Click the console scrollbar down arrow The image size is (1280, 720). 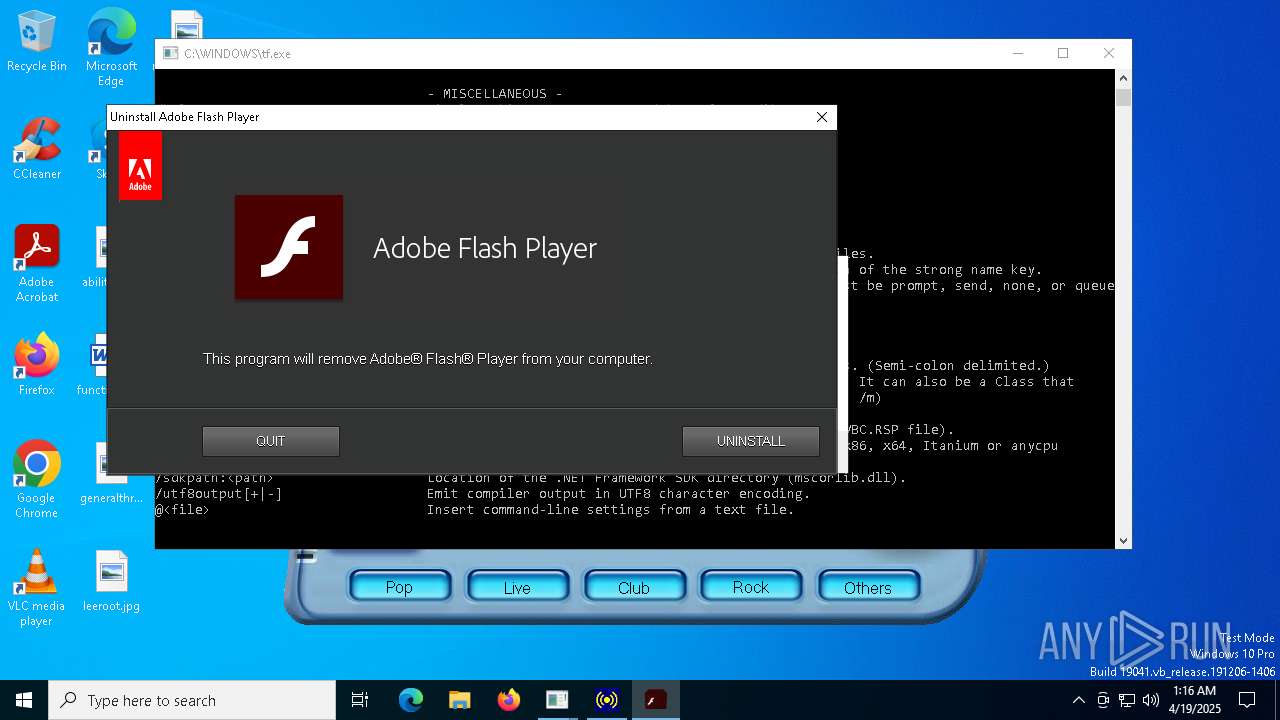pos(1123,540)
